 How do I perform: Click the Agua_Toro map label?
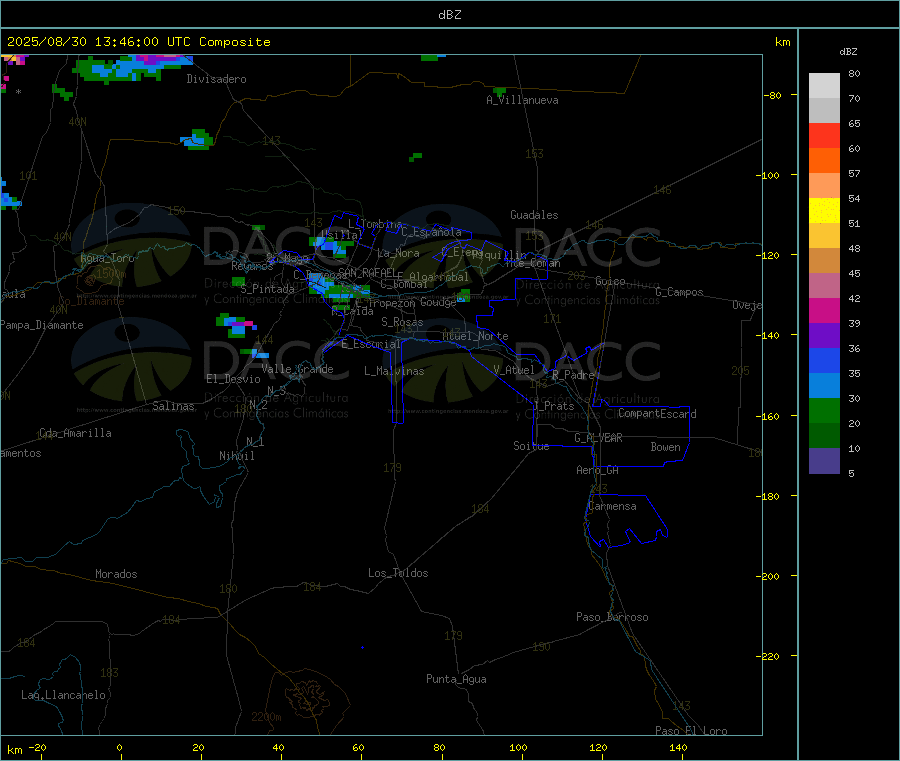(107, 258)
